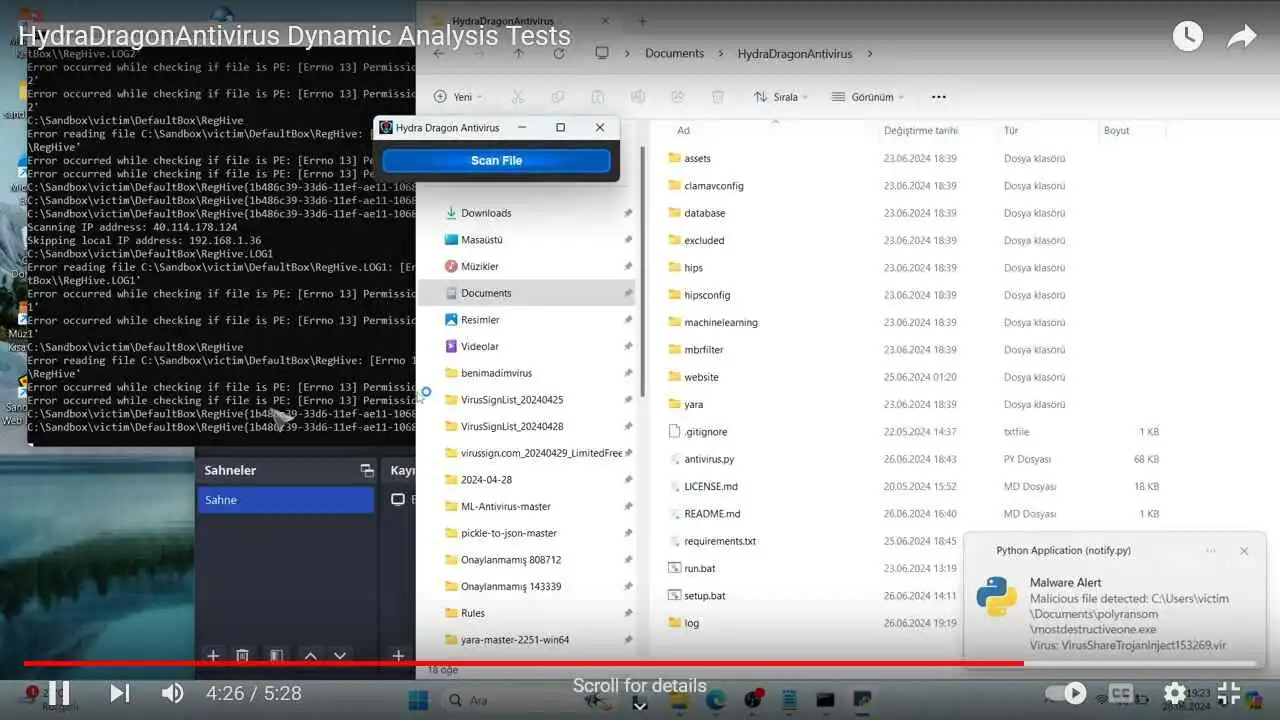Click the Sahneler panel pop-out icon

point(366,470)
